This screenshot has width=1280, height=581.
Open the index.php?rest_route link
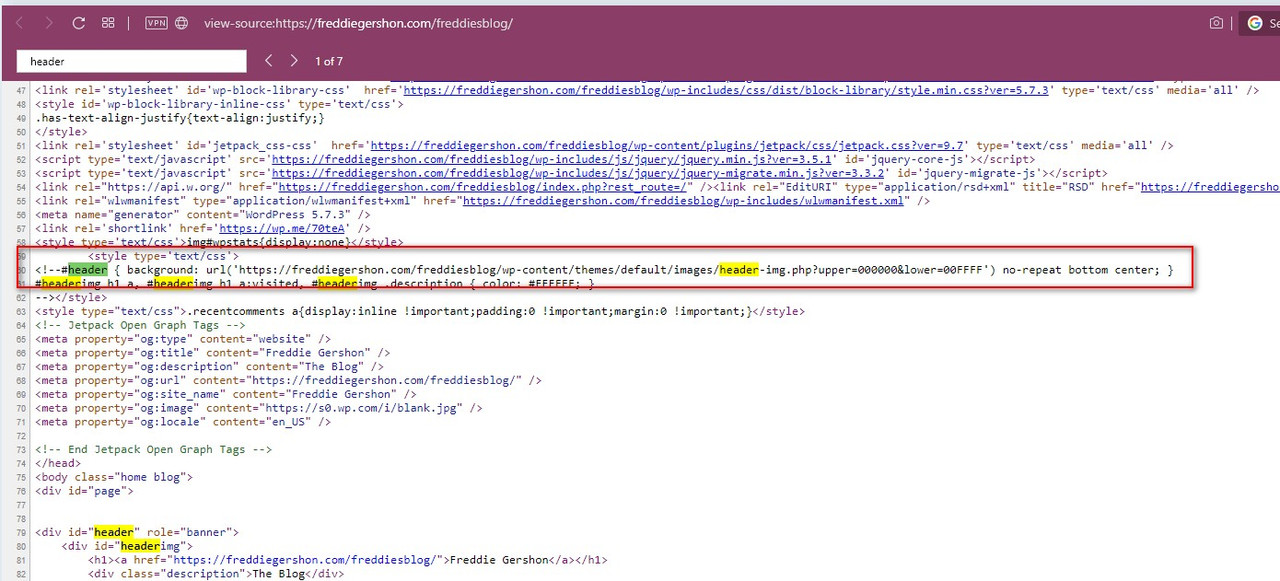coord(481,188)
